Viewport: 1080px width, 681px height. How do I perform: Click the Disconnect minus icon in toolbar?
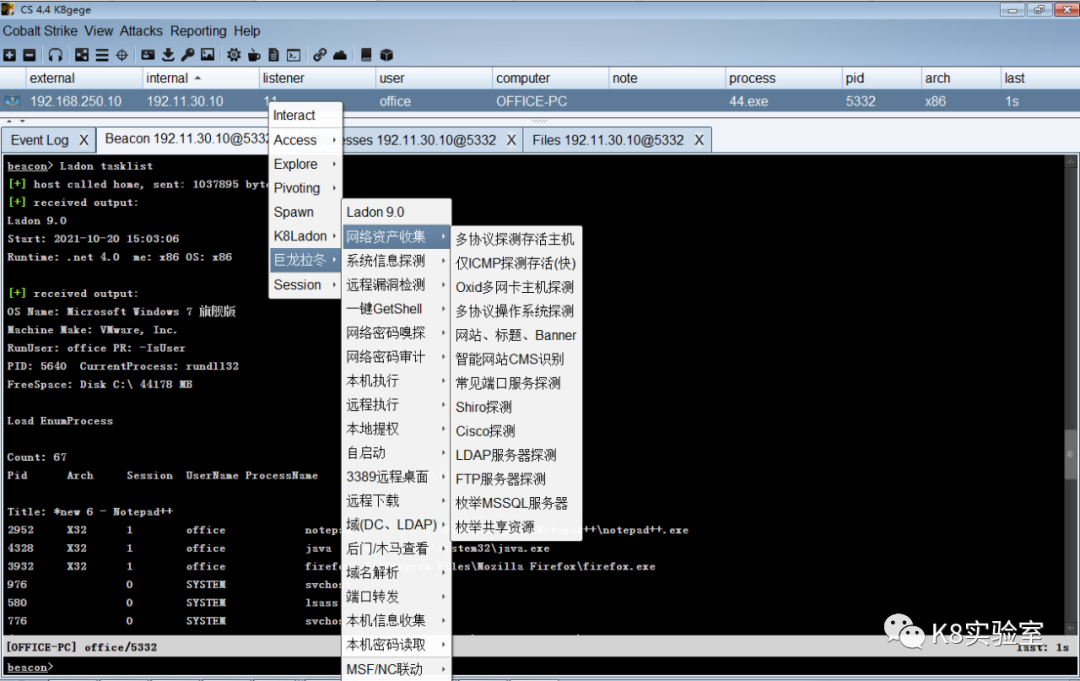29,55
